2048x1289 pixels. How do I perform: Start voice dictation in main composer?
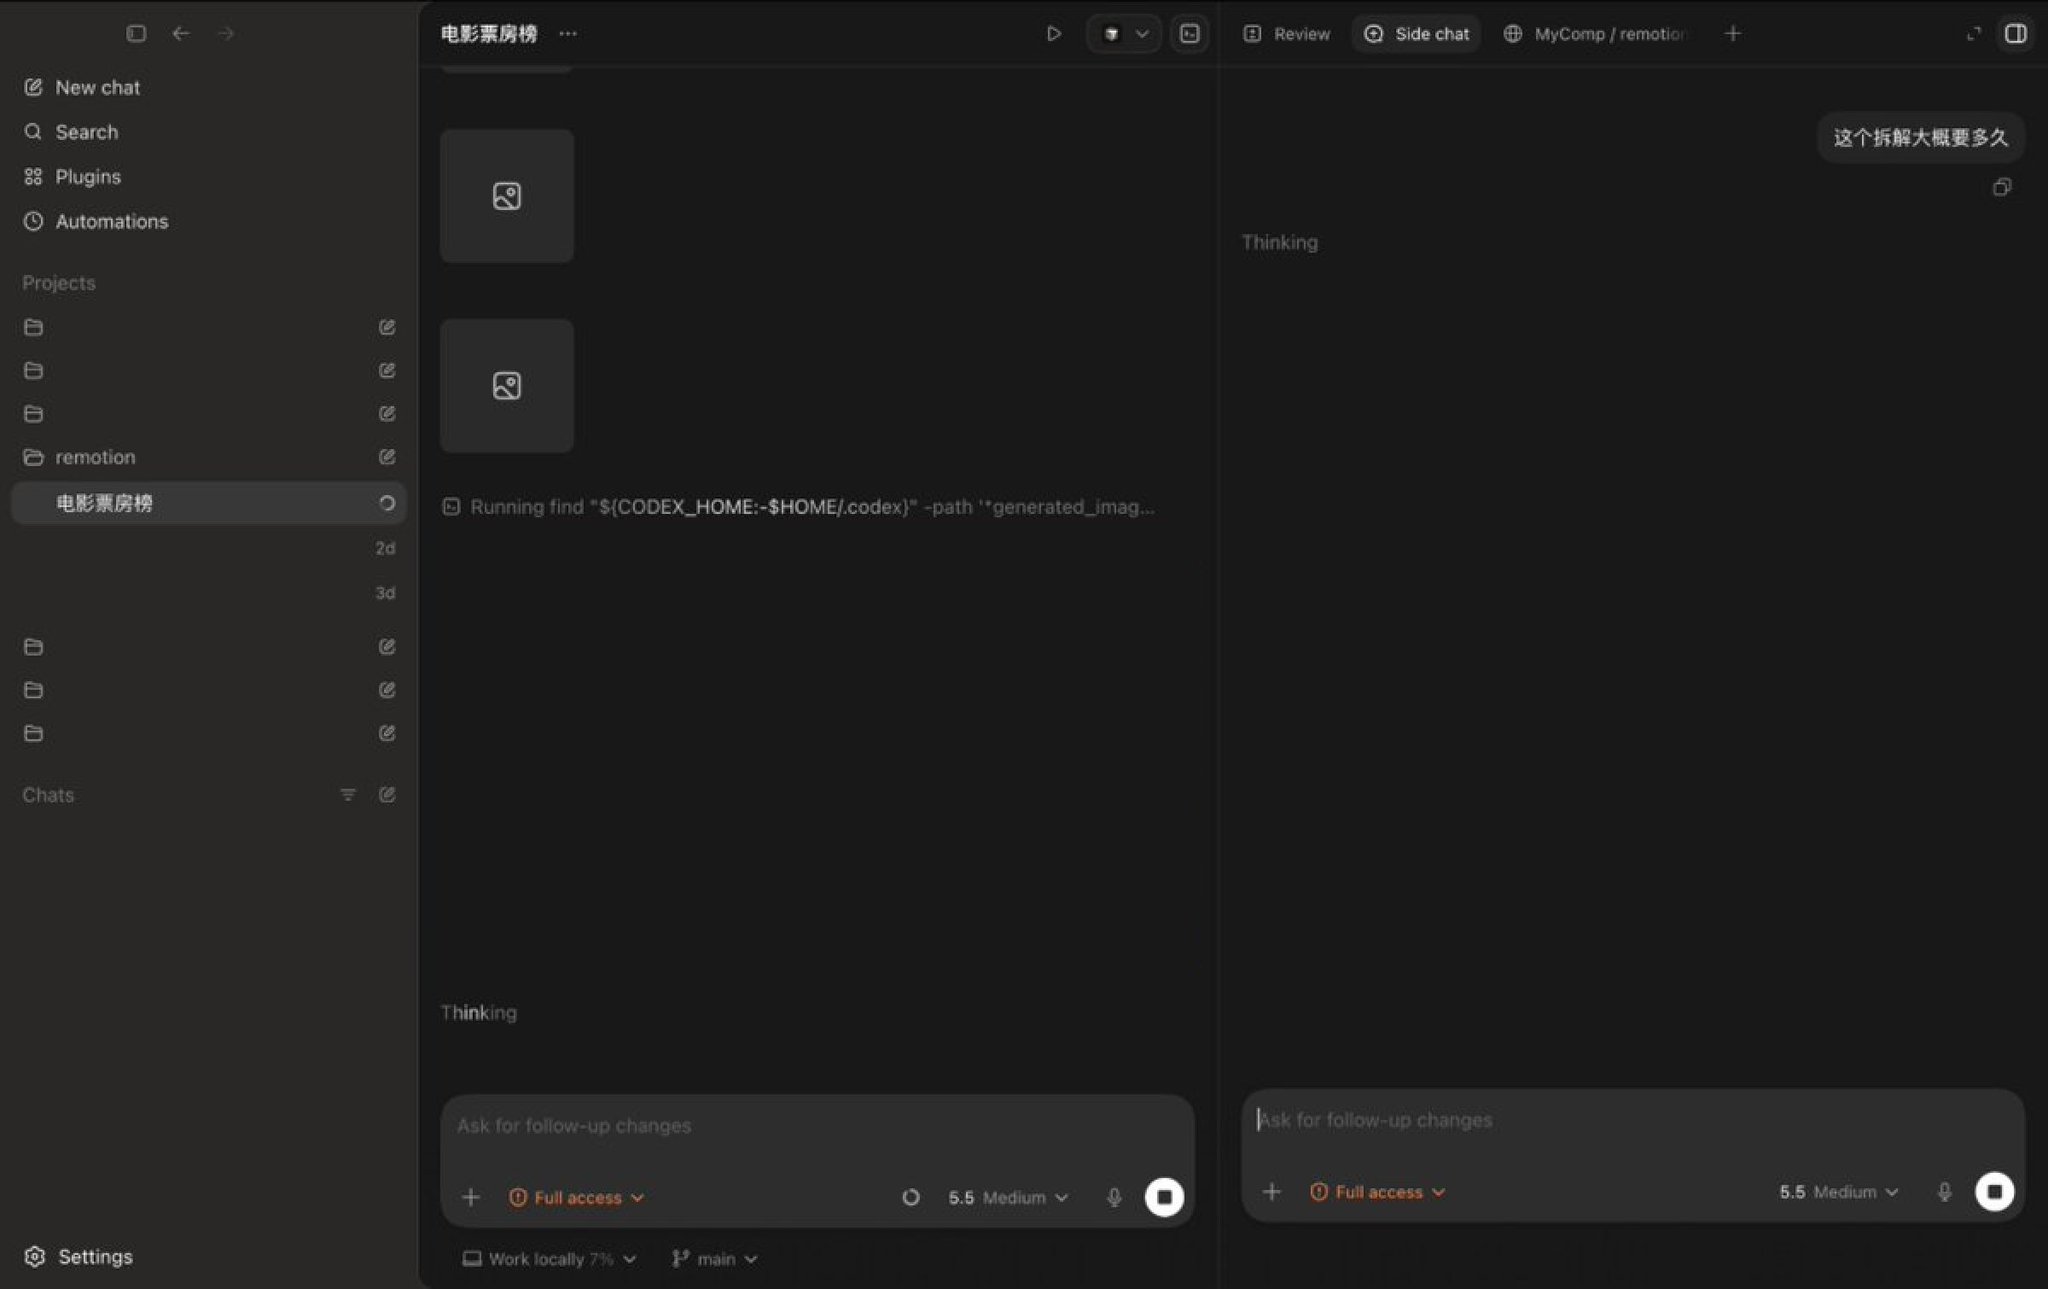[x=1114, y=1197]
